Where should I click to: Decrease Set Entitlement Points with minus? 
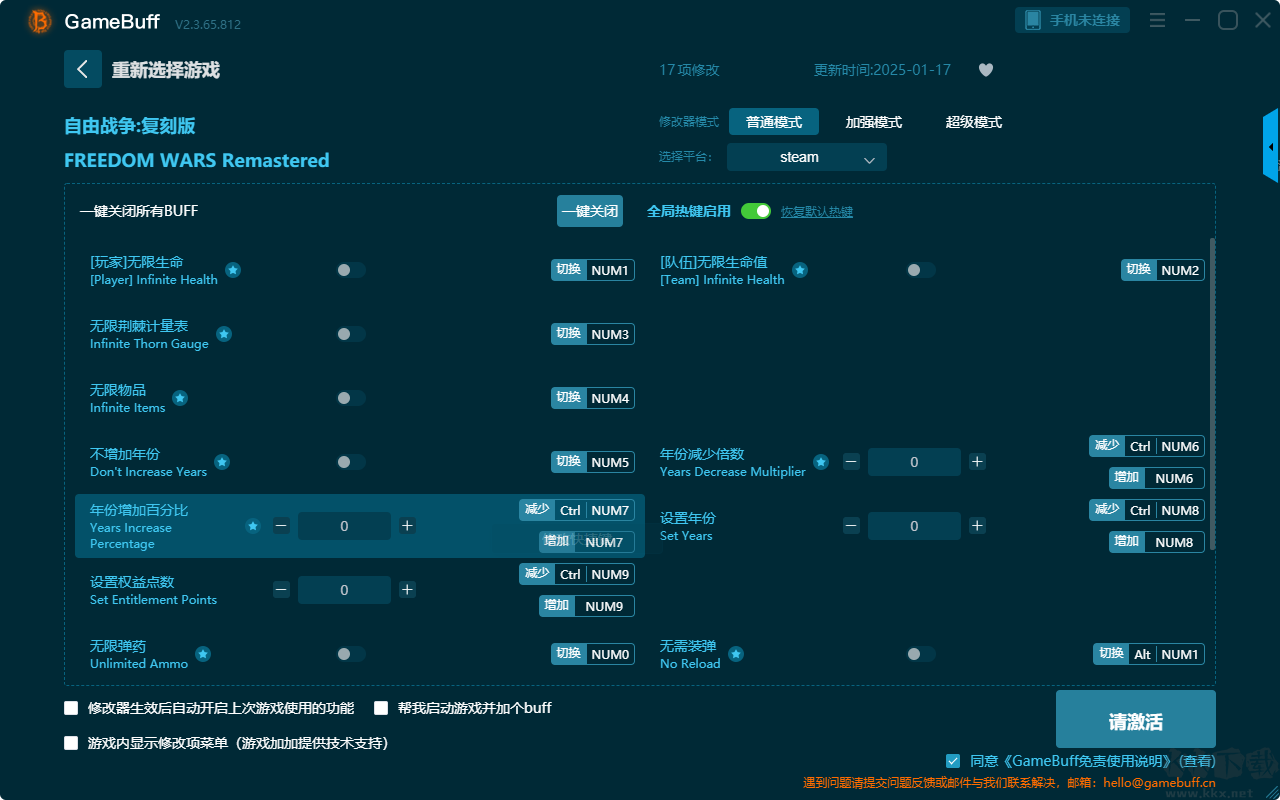tap(281, 590)
